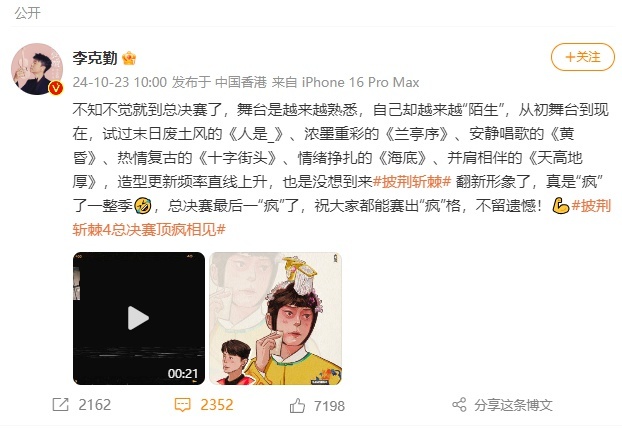Open the #披荆斩棘# hashtag link

(x=412, y=182)
